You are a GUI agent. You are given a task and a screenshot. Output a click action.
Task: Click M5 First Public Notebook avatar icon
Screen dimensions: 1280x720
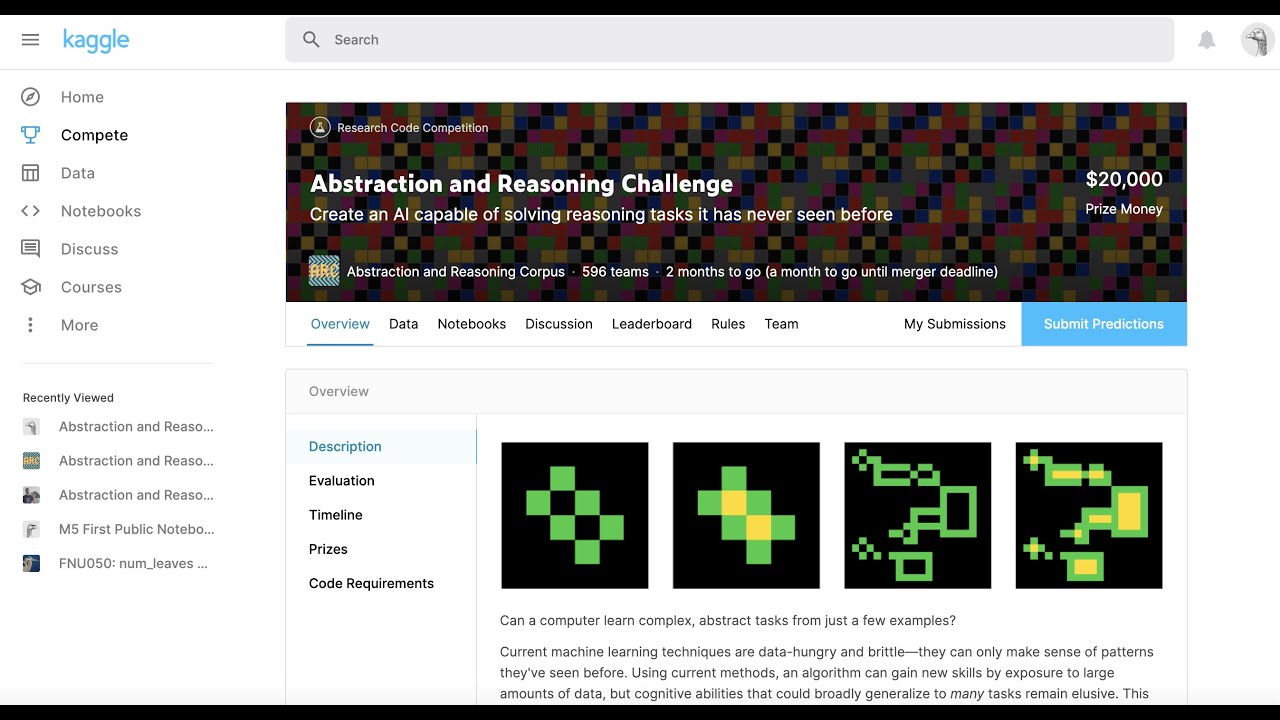click(32, 529)
